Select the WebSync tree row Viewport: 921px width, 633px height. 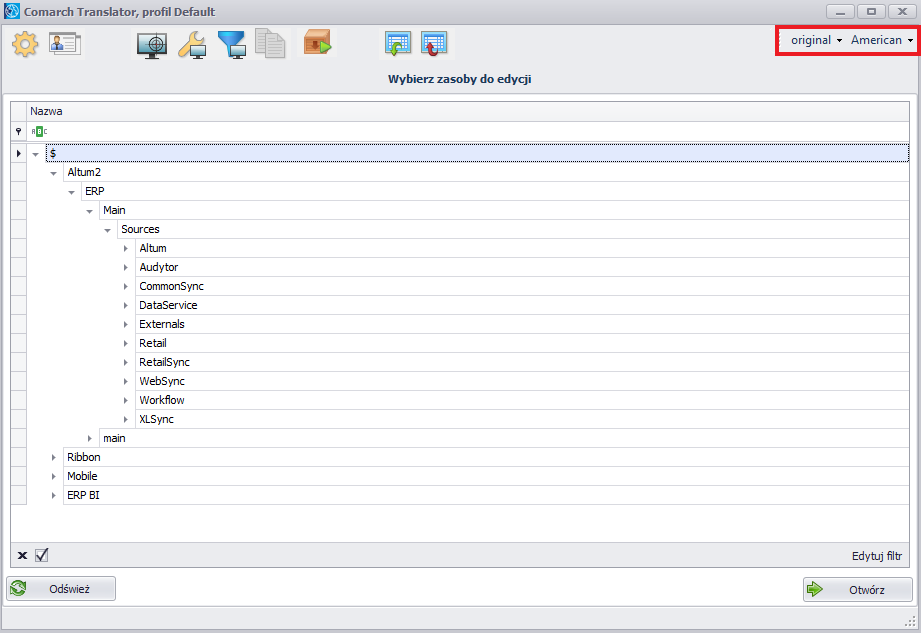click(522, 381)
